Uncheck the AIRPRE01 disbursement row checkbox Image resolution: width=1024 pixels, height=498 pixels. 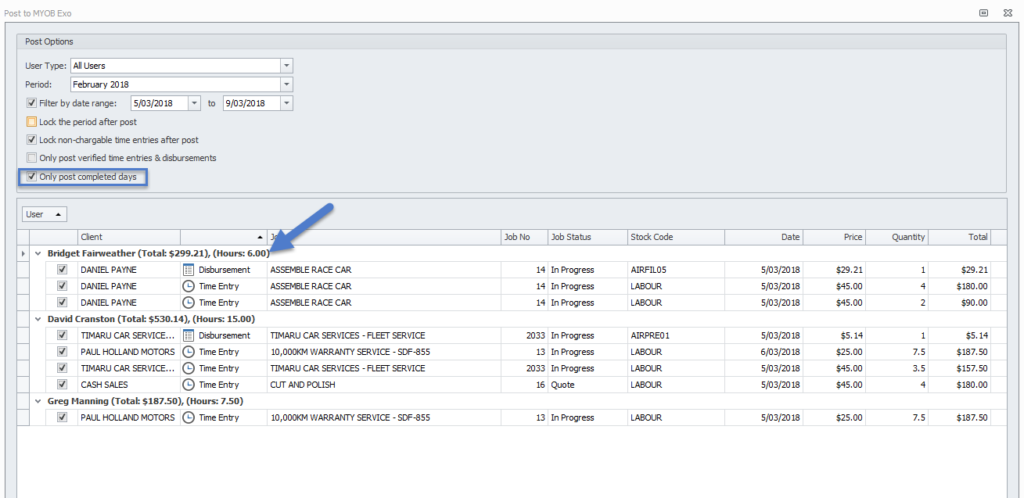tap(62, 335)
